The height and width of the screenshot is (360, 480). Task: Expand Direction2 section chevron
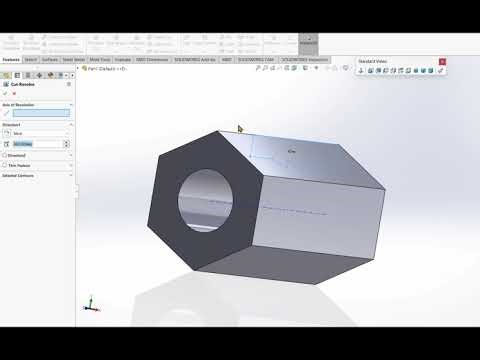point(71,155)
